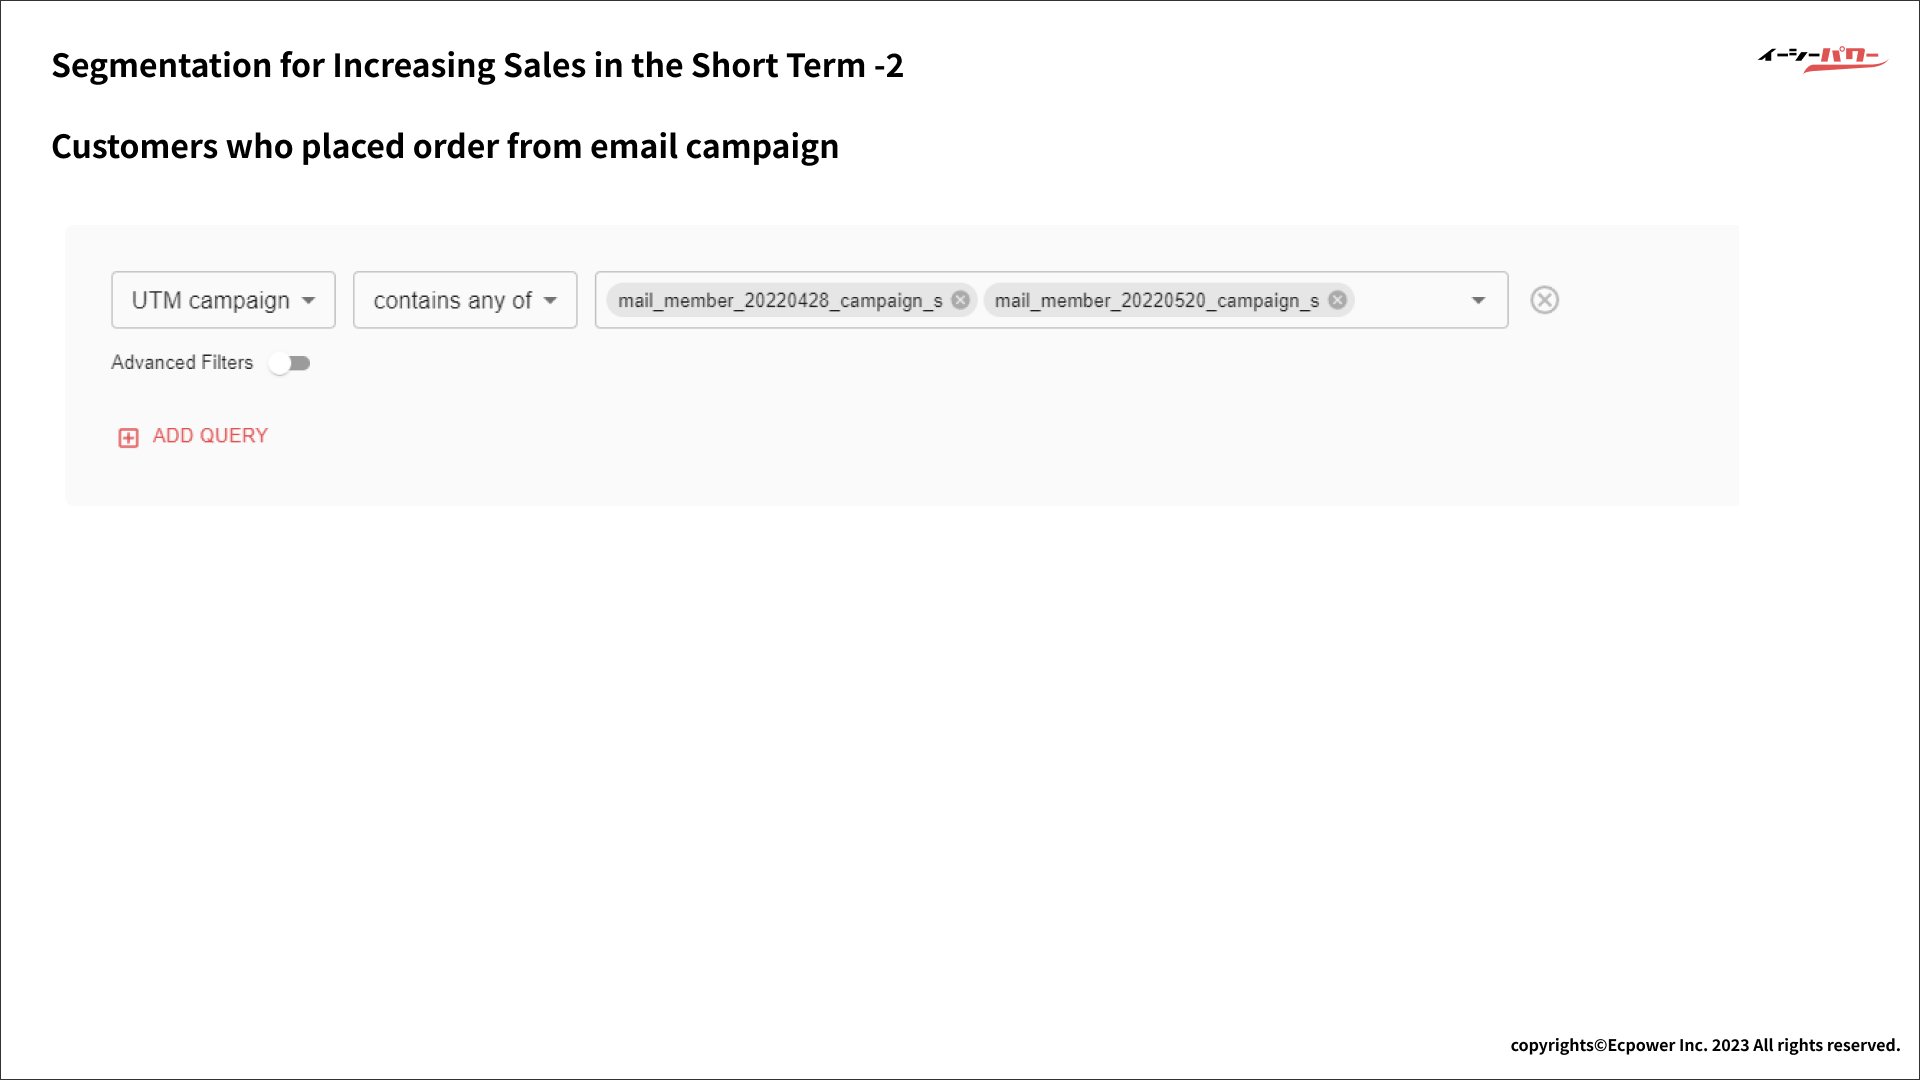Click the Ecpower copyright footer text

pos(1704,1045)
